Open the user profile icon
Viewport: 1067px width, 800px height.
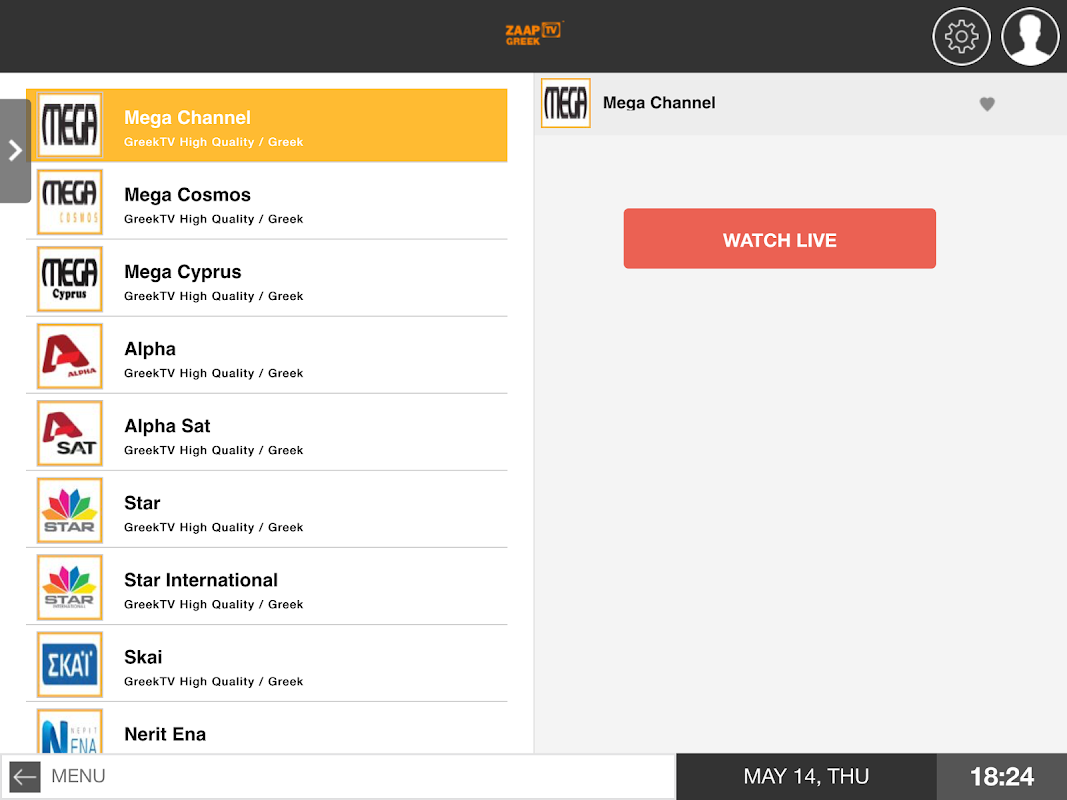(x=1030, y=36)
